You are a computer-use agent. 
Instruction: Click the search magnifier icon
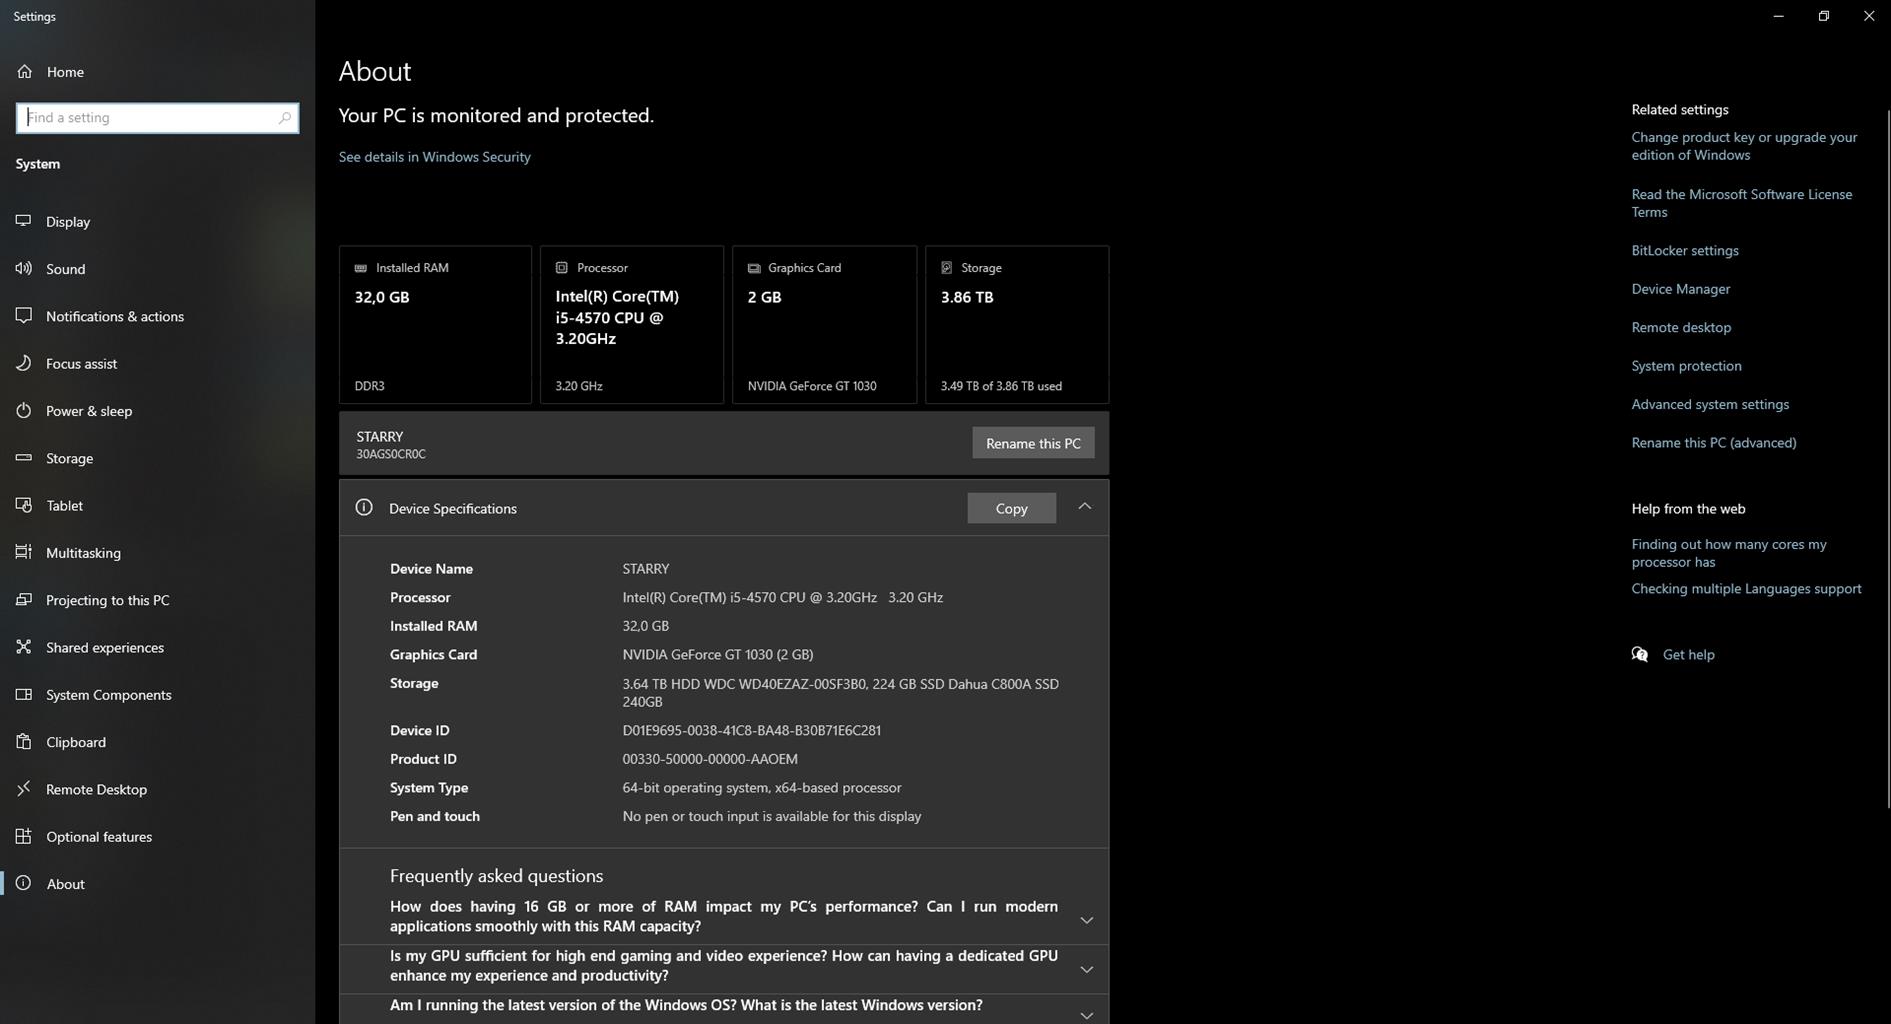pos(284,118)
